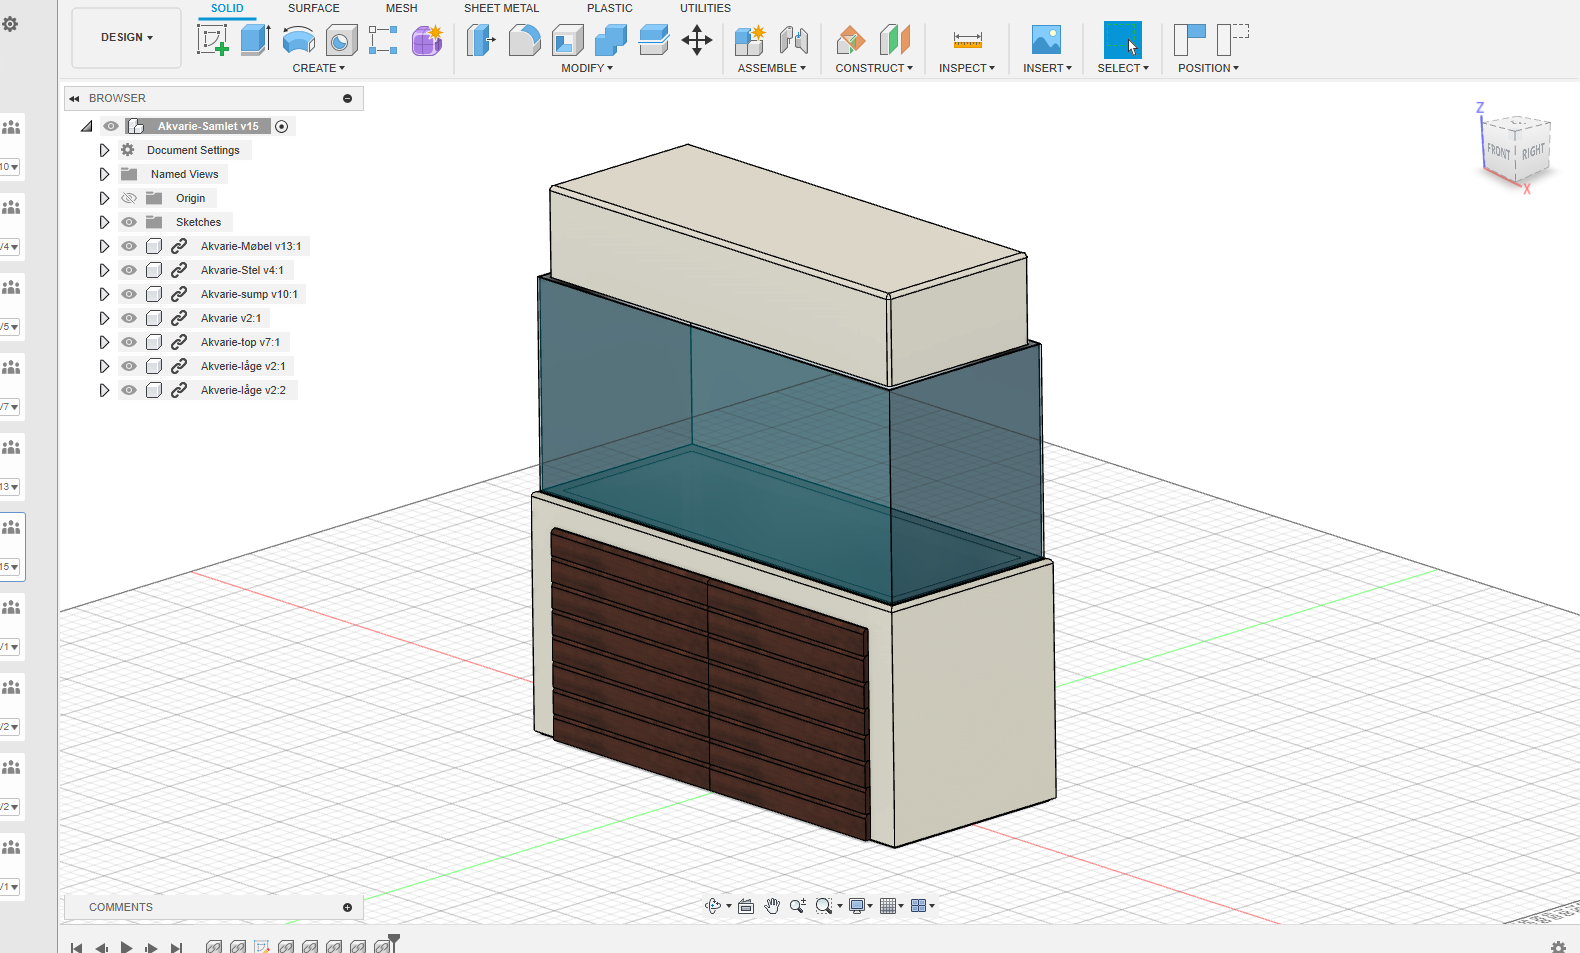The height and width of the screenshot is (953, 1580).
Task: Show the hidden Origin folder
Action: pos(129,198)
